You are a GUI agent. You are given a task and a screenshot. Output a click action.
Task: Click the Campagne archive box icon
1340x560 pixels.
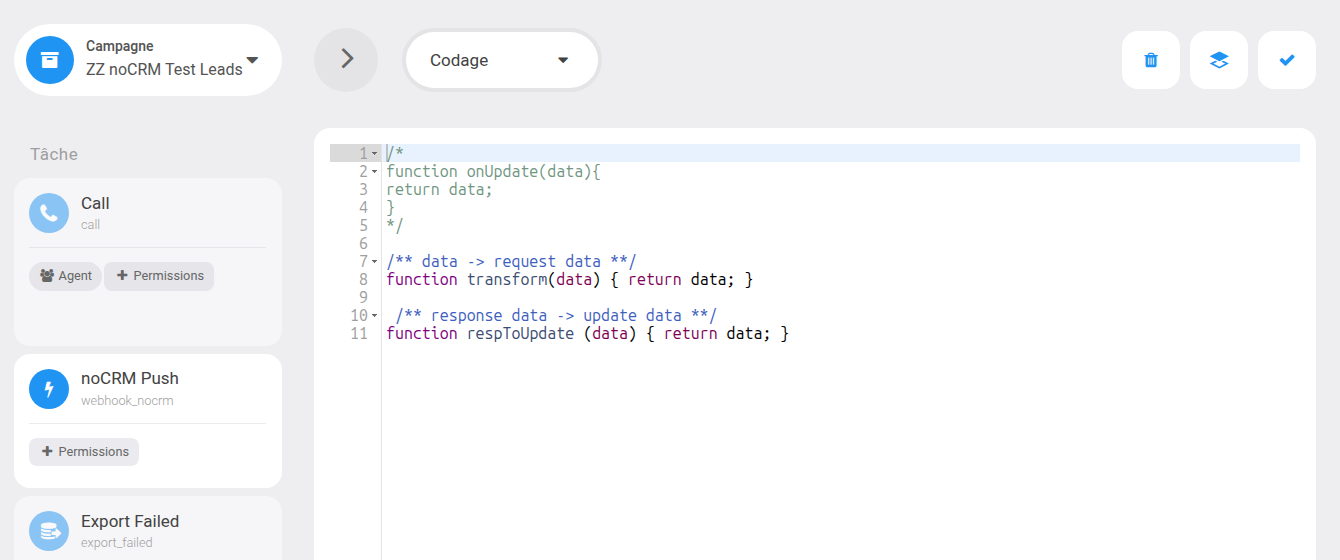(50, 60)
